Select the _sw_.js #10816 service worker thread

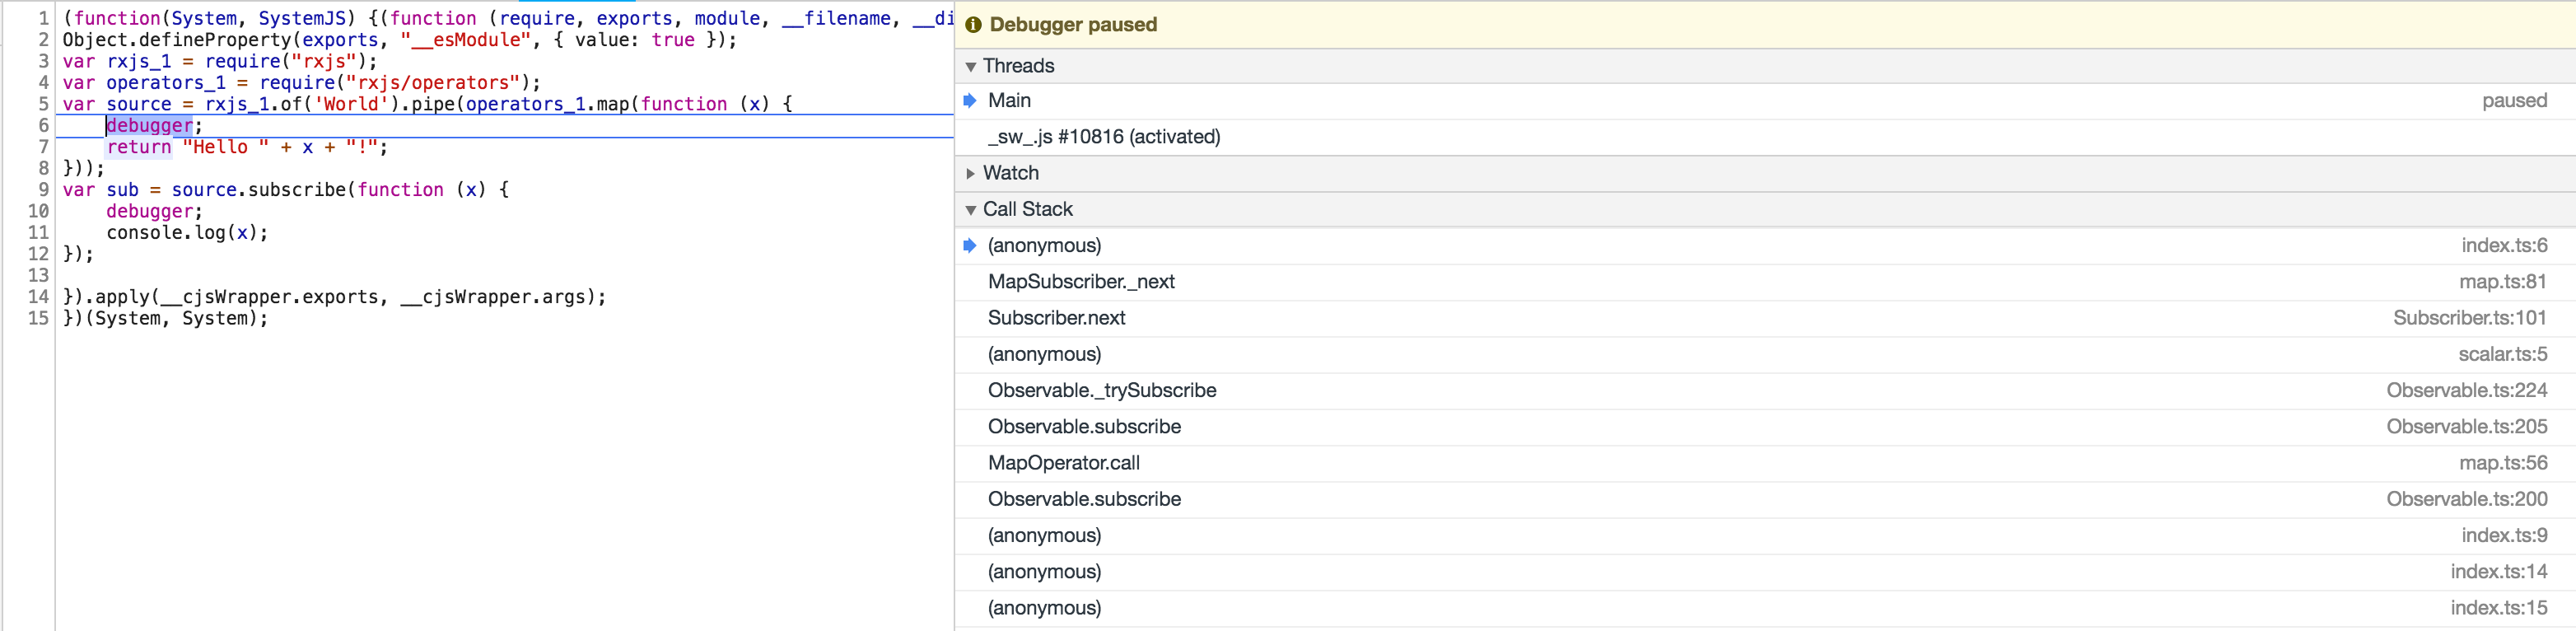coord(1104,137)
